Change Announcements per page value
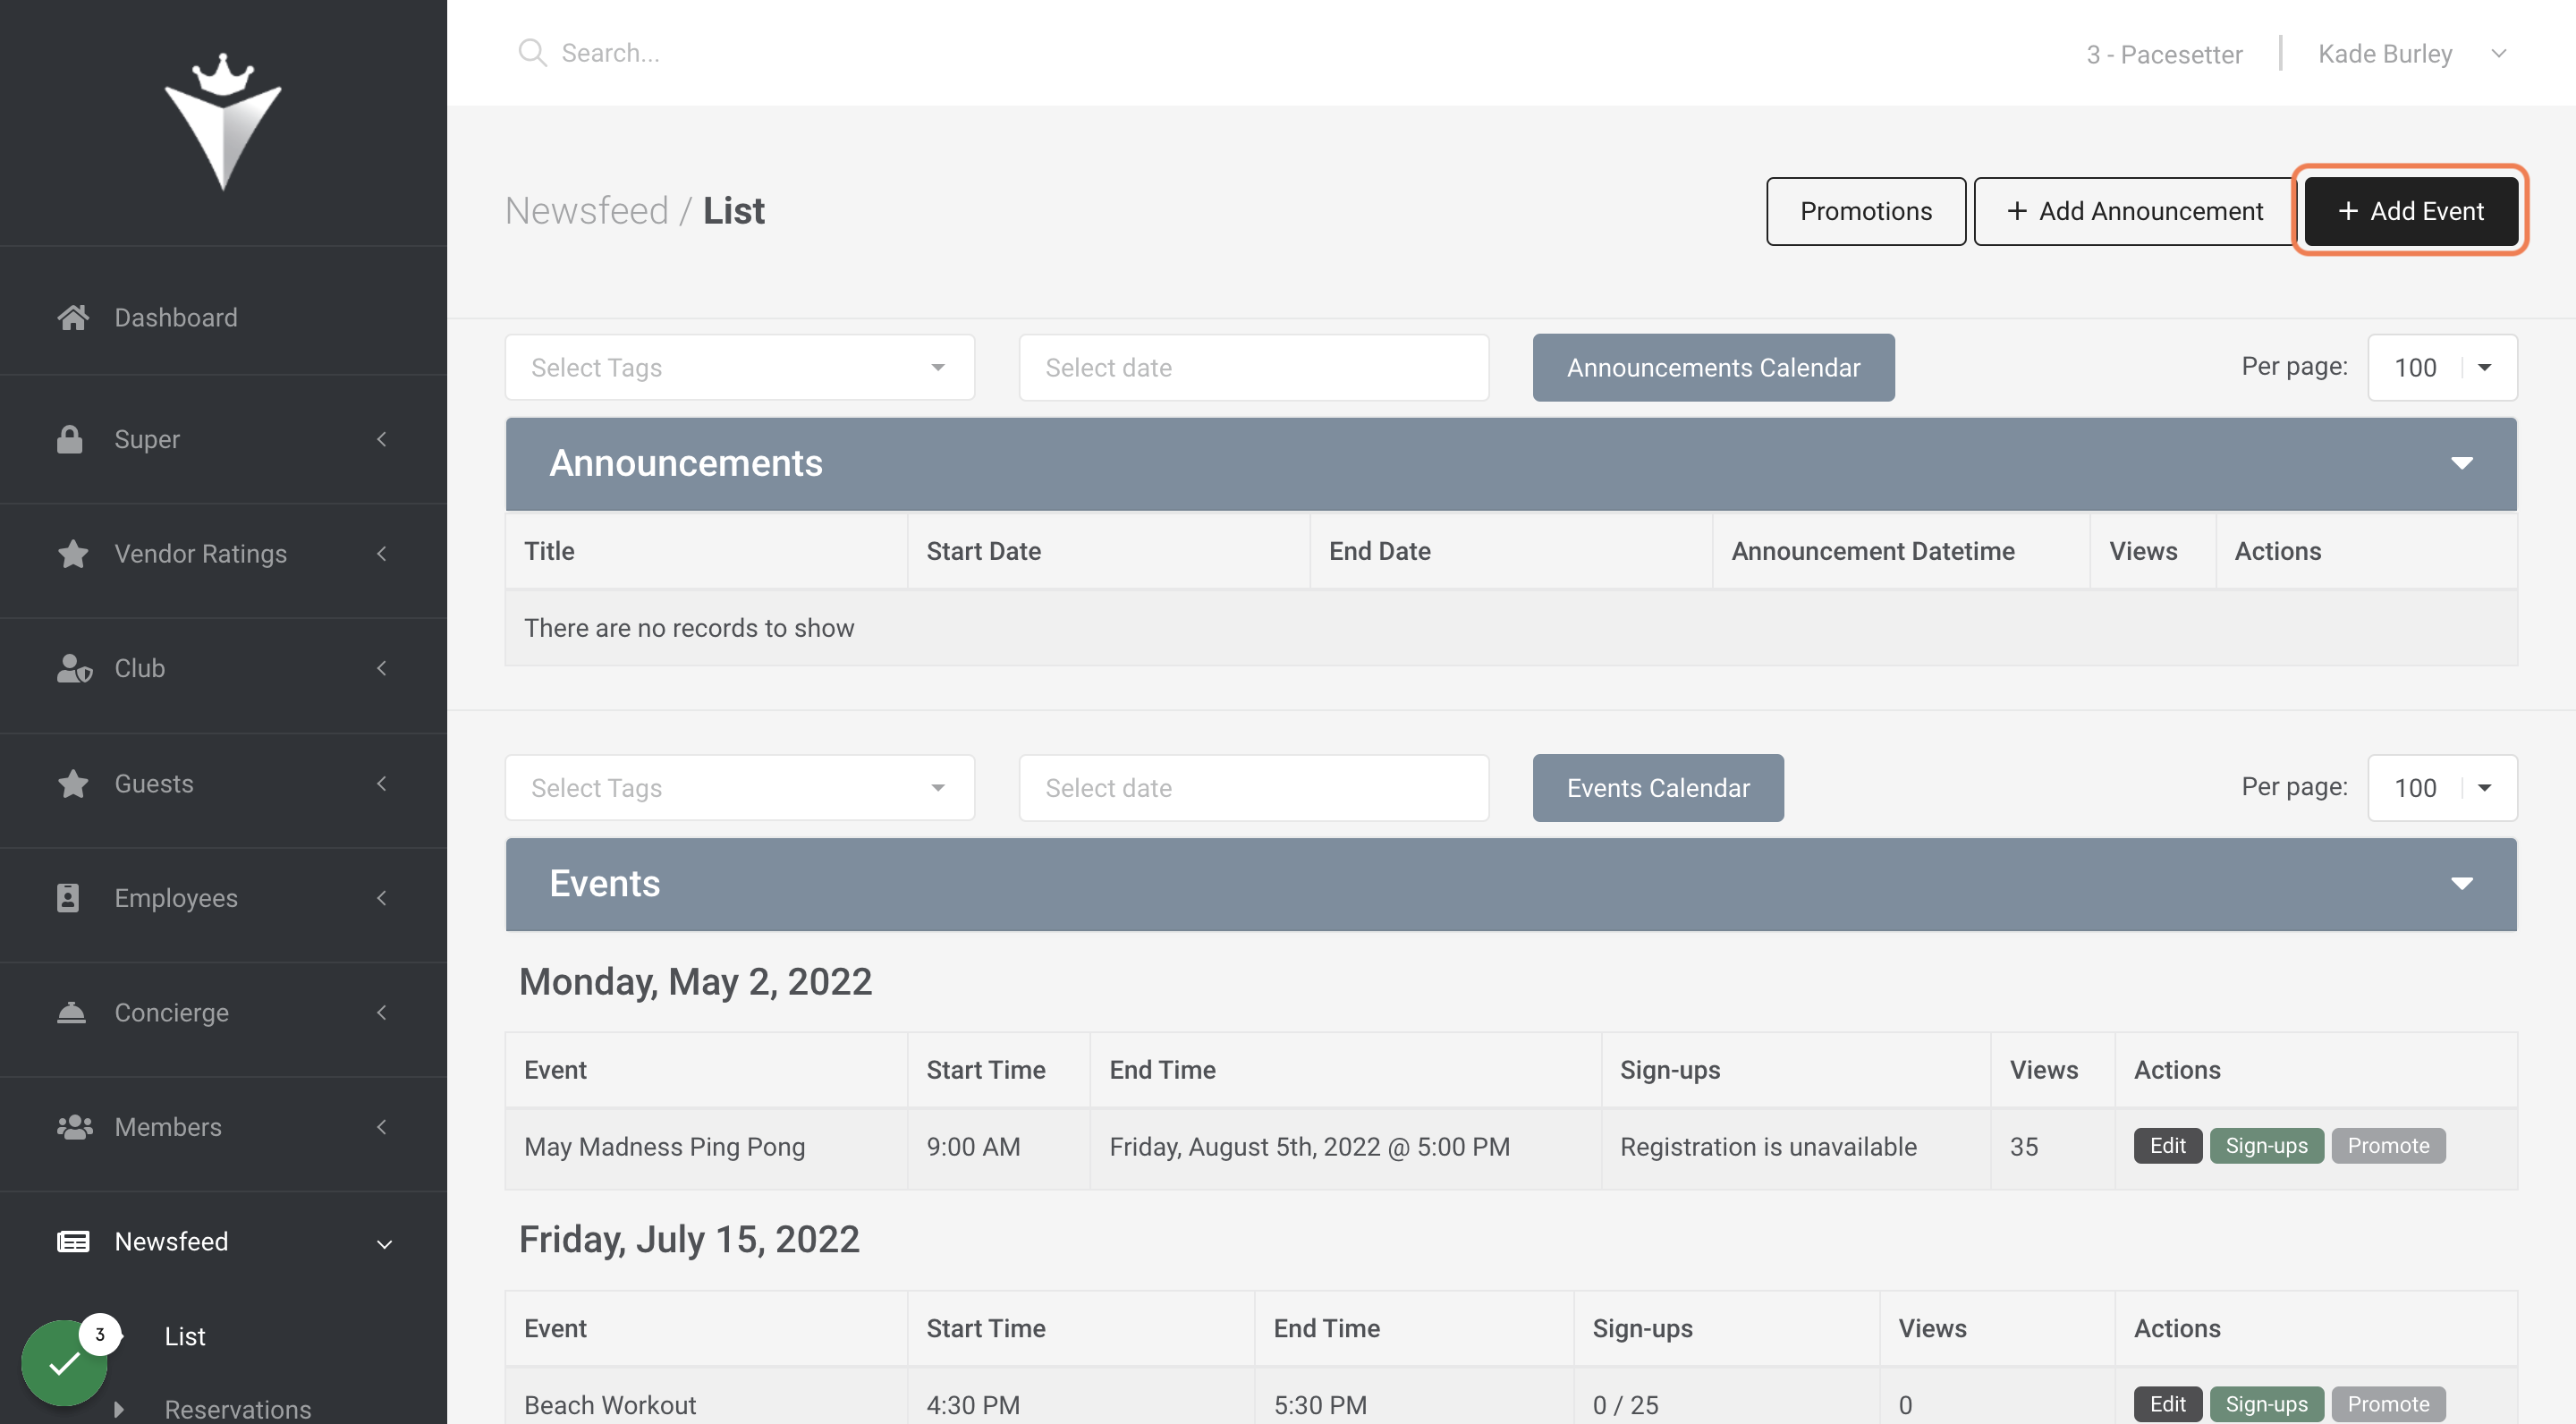The width and height of the screenshot is (2576, 1424). (2442, 367)
